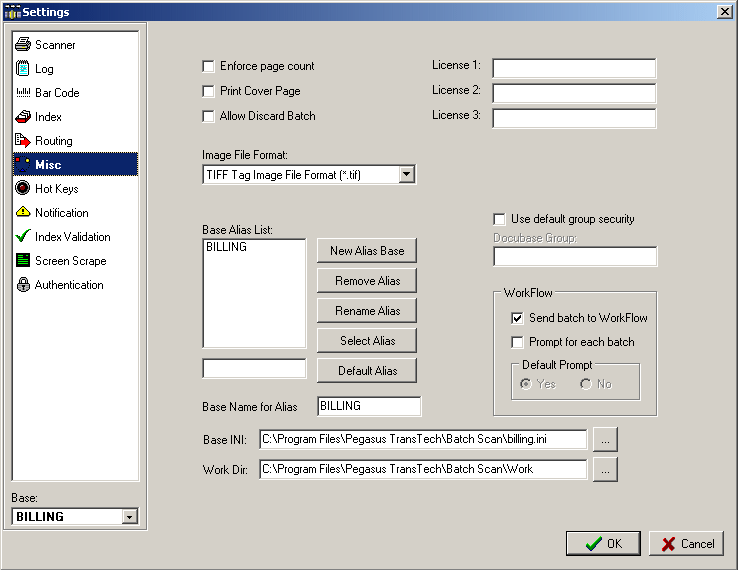Uncheck Send batch to WorkFlow
Screen dimensions: 738x570
coord(517,318)
